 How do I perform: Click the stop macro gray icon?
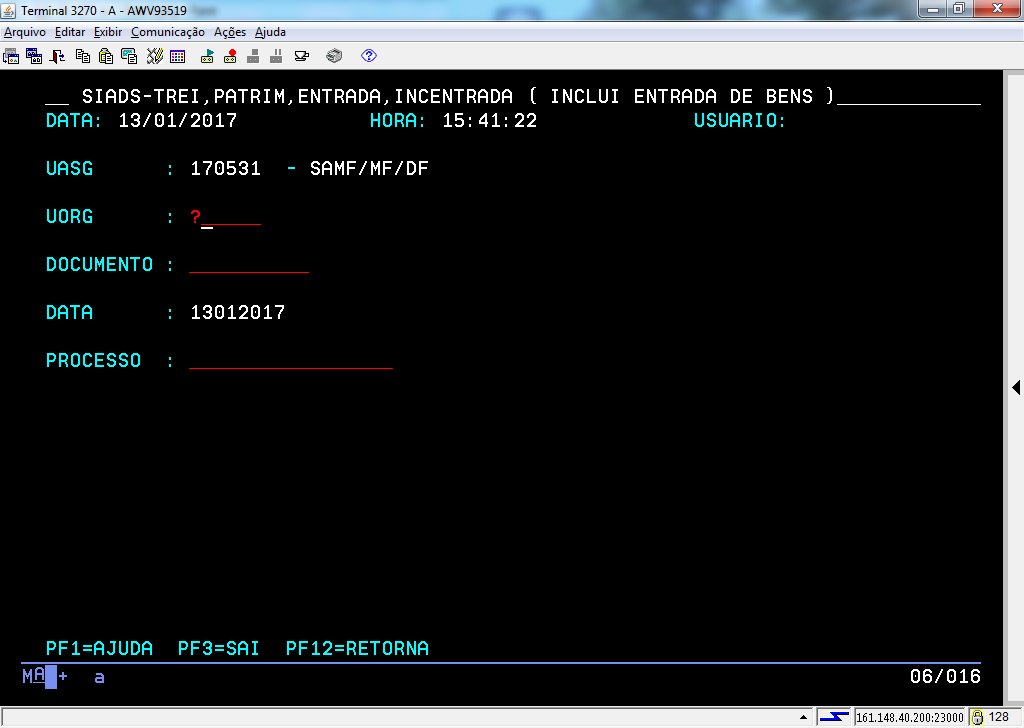253,56
